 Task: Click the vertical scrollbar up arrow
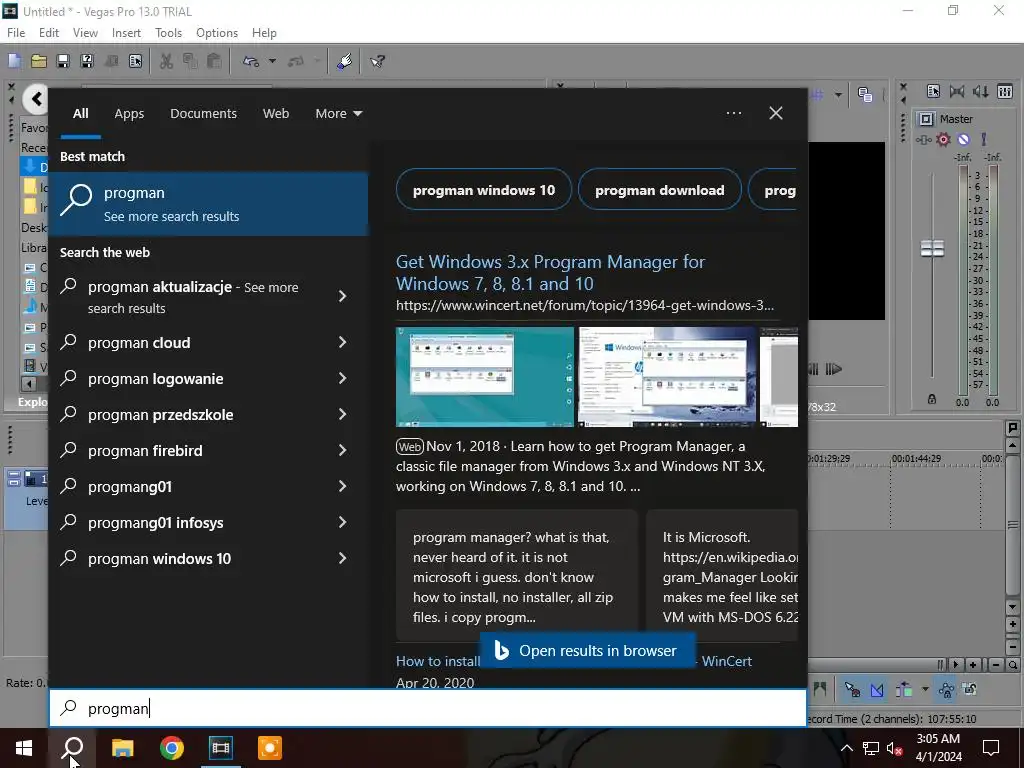1012,445
